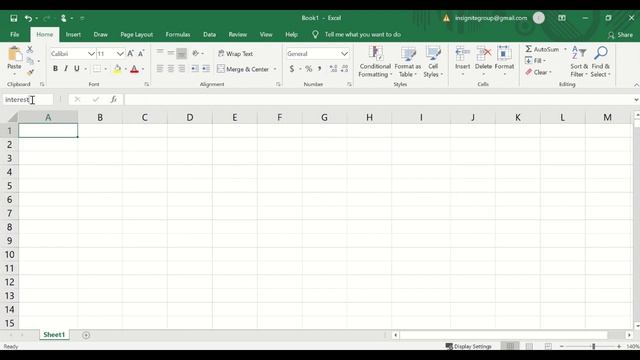Click Top Align icon
640x360 pixels.
[160, 53]
